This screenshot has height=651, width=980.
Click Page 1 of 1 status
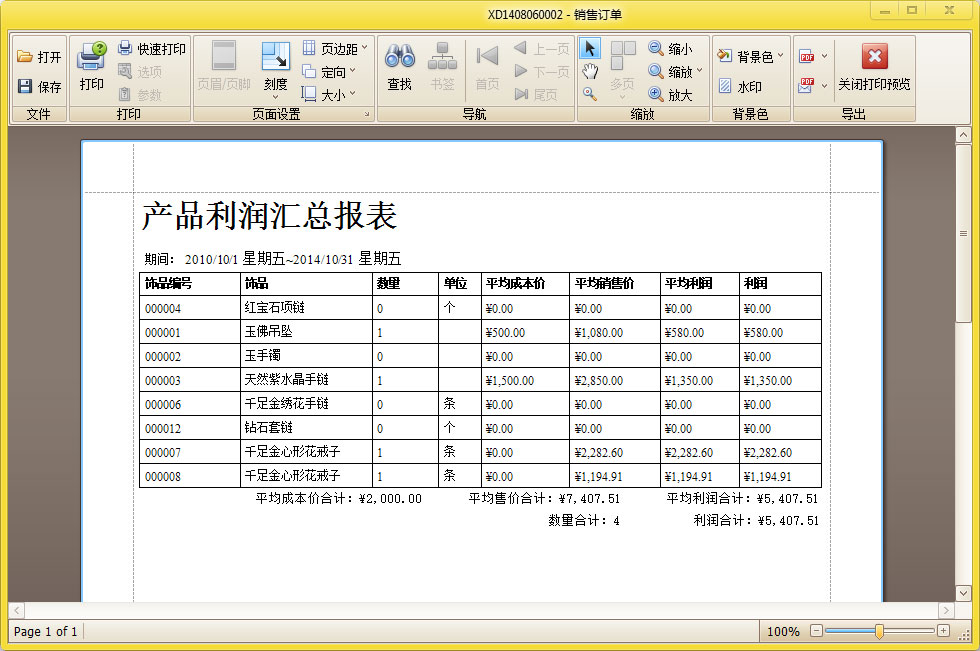(x=46, y=632)
